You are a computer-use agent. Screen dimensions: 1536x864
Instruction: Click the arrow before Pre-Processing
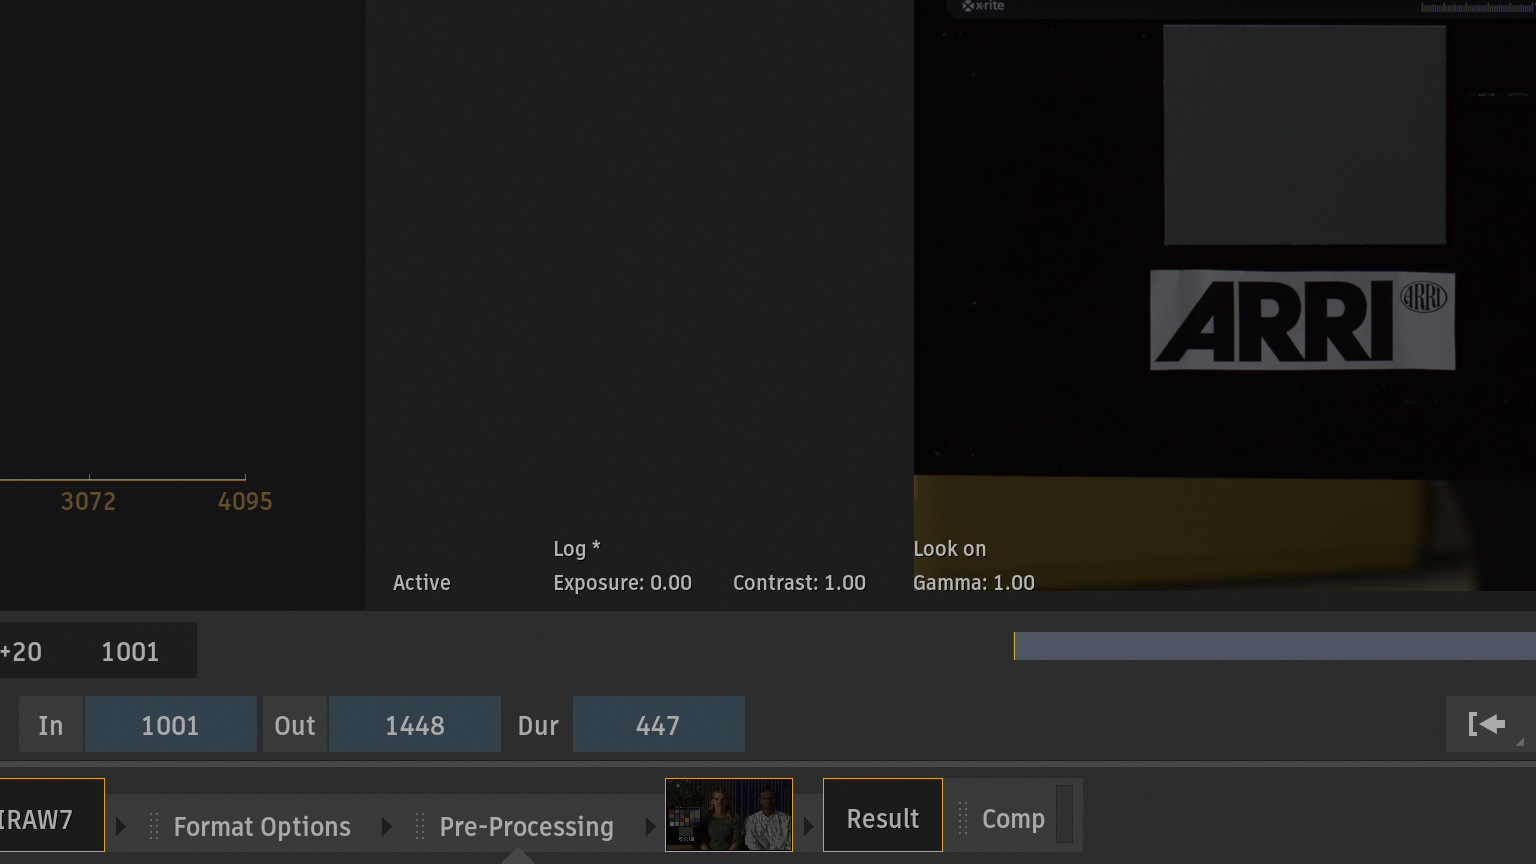(x=387, y=826)
